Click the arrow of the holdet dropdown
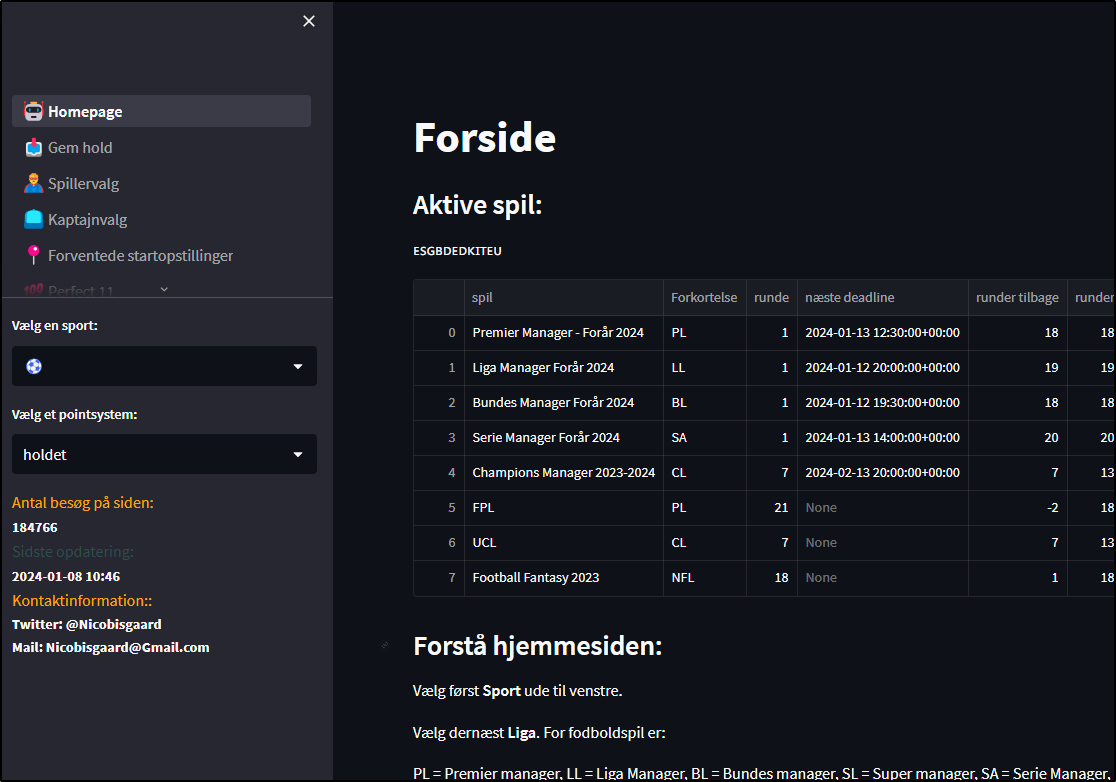This screenshot has height=782, width=1116. (298, 455)
